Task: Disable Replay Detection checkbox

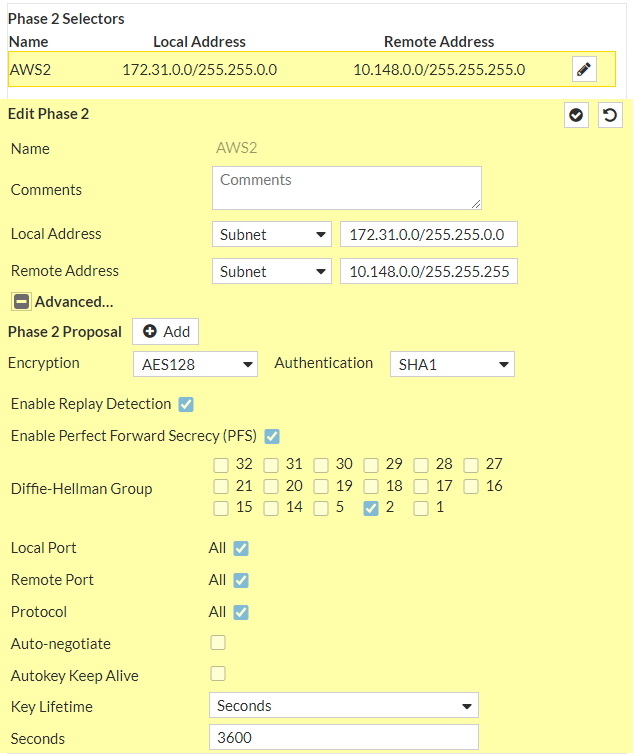Action: (185, 404)
